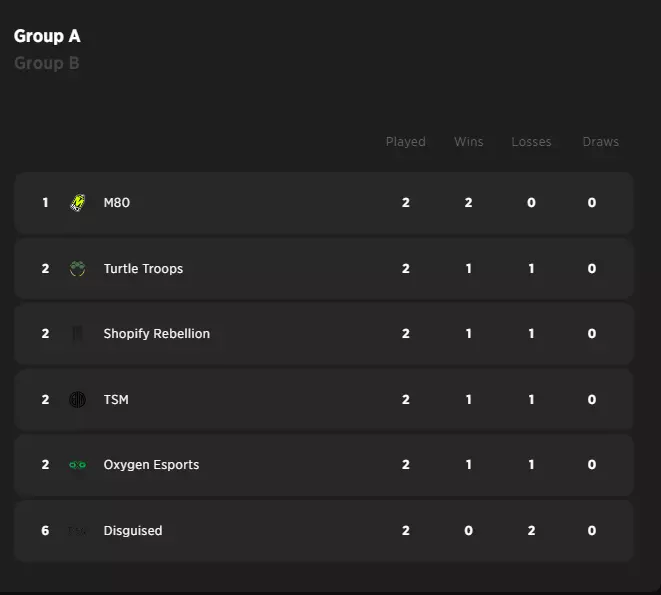Switch to the Group A tab
Image resolution: width=661 pixels, height=595 pixels.
pyautogui.click(x=47, y=36)
